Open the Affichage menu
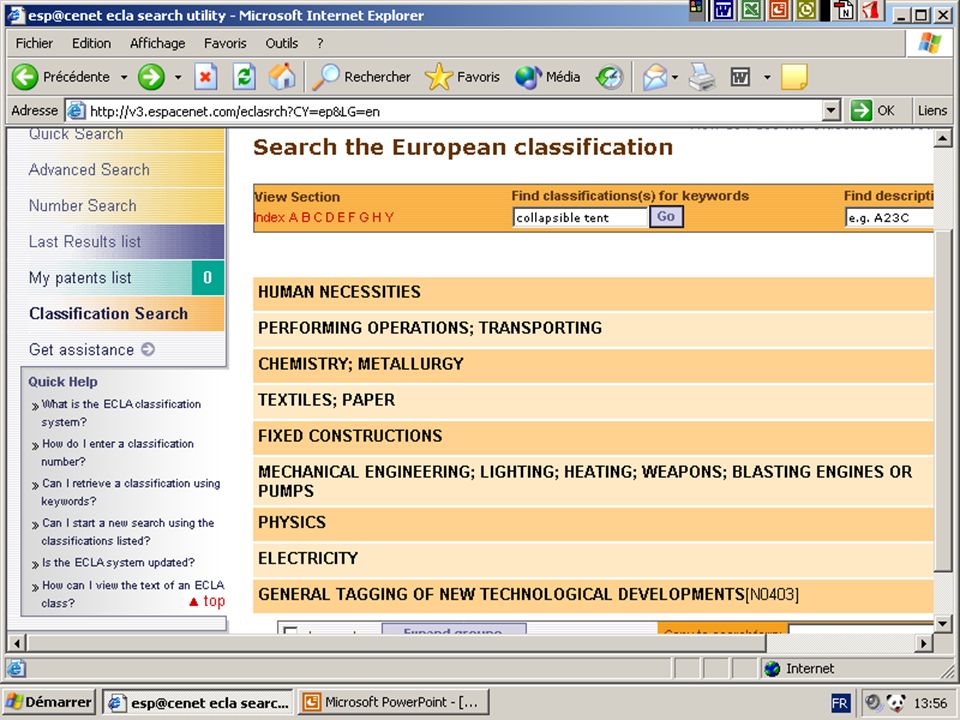 [157, 43]
